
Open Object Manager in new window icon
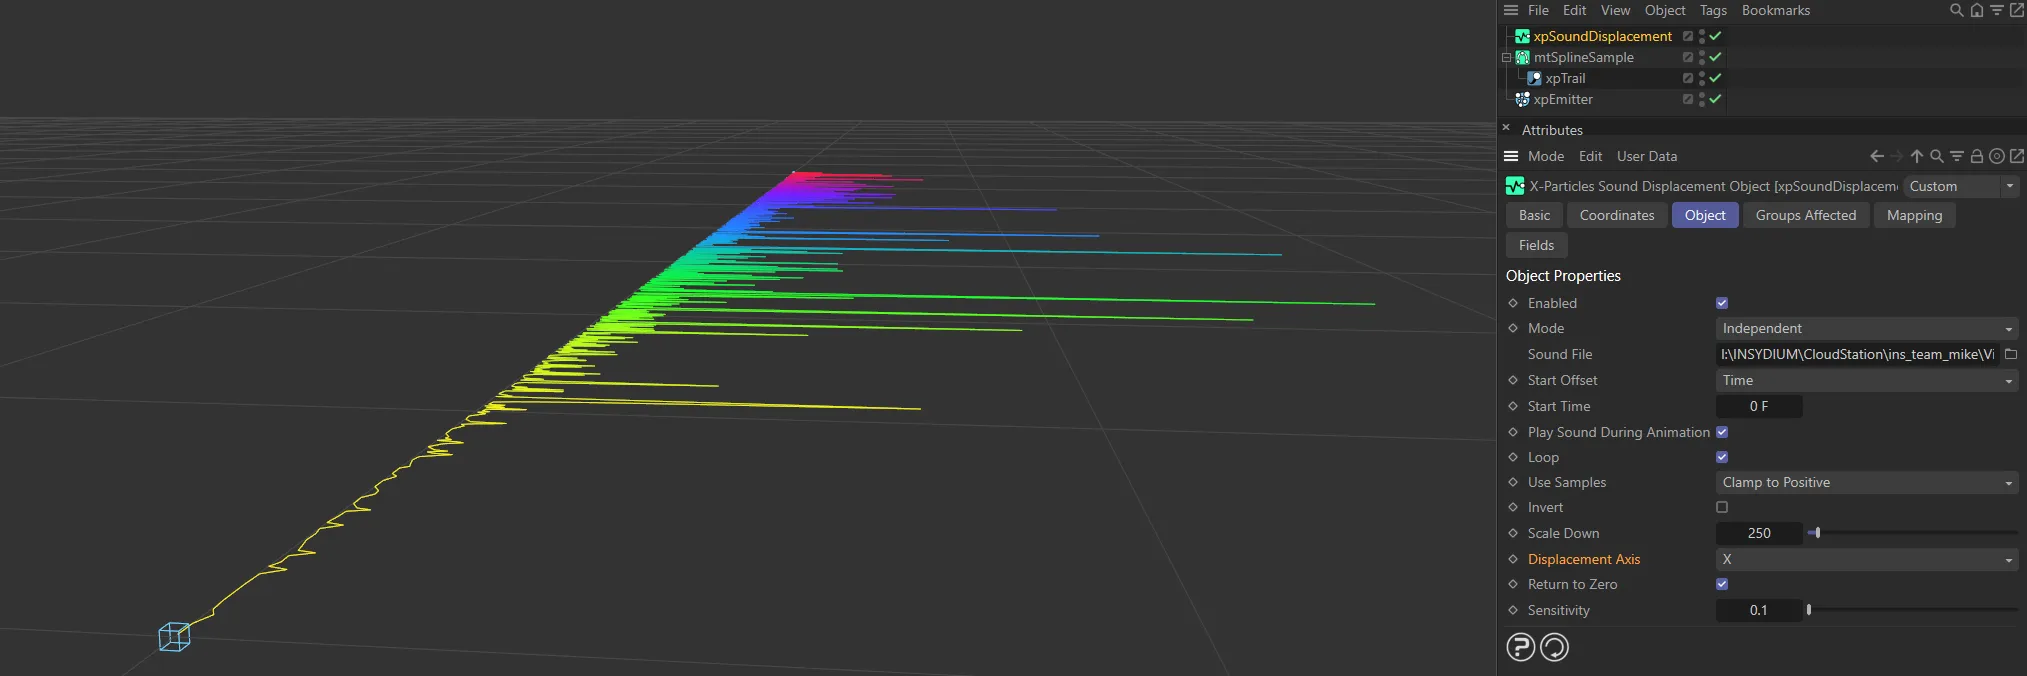click(x=2016, y=10)
